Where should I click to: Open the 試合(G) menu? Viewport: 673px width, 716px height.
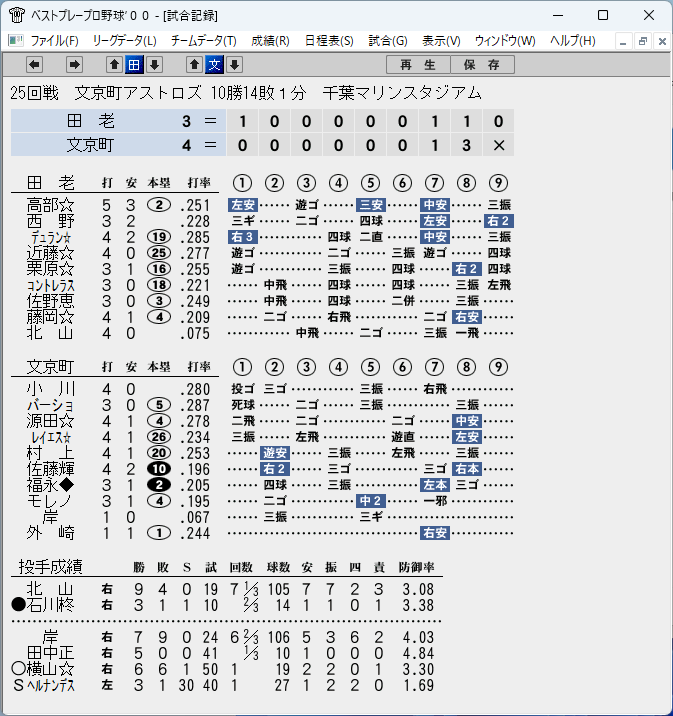[388, 41]
